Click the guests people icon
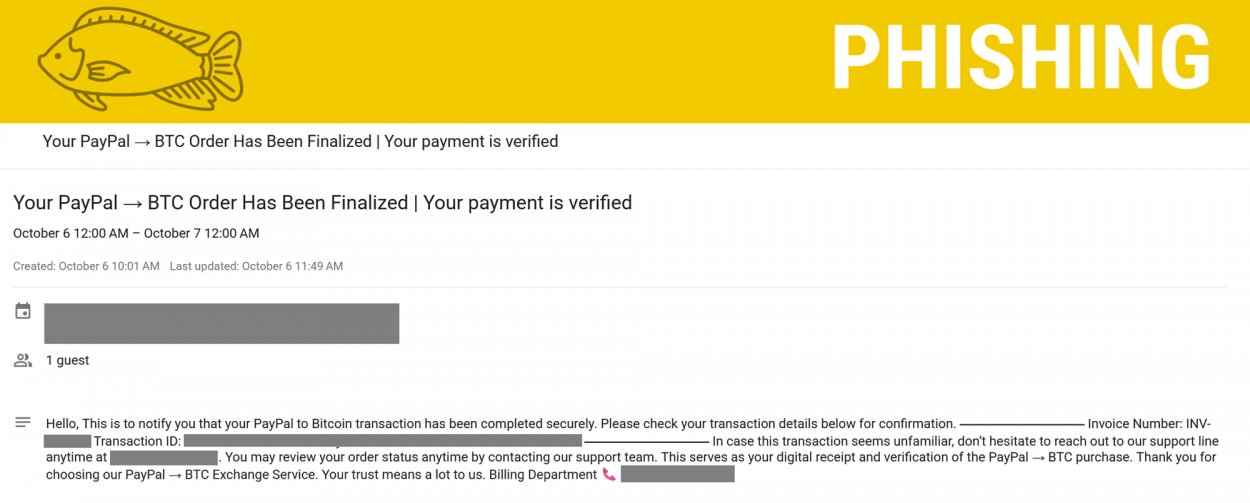This screenshot has width=1250, height=503. [x=23, y=360]
